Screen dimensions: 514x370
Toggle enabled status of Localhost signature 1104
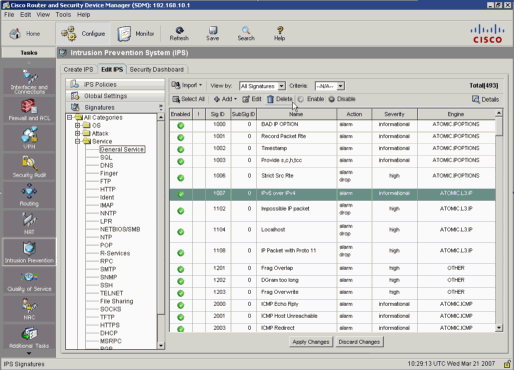181,232
